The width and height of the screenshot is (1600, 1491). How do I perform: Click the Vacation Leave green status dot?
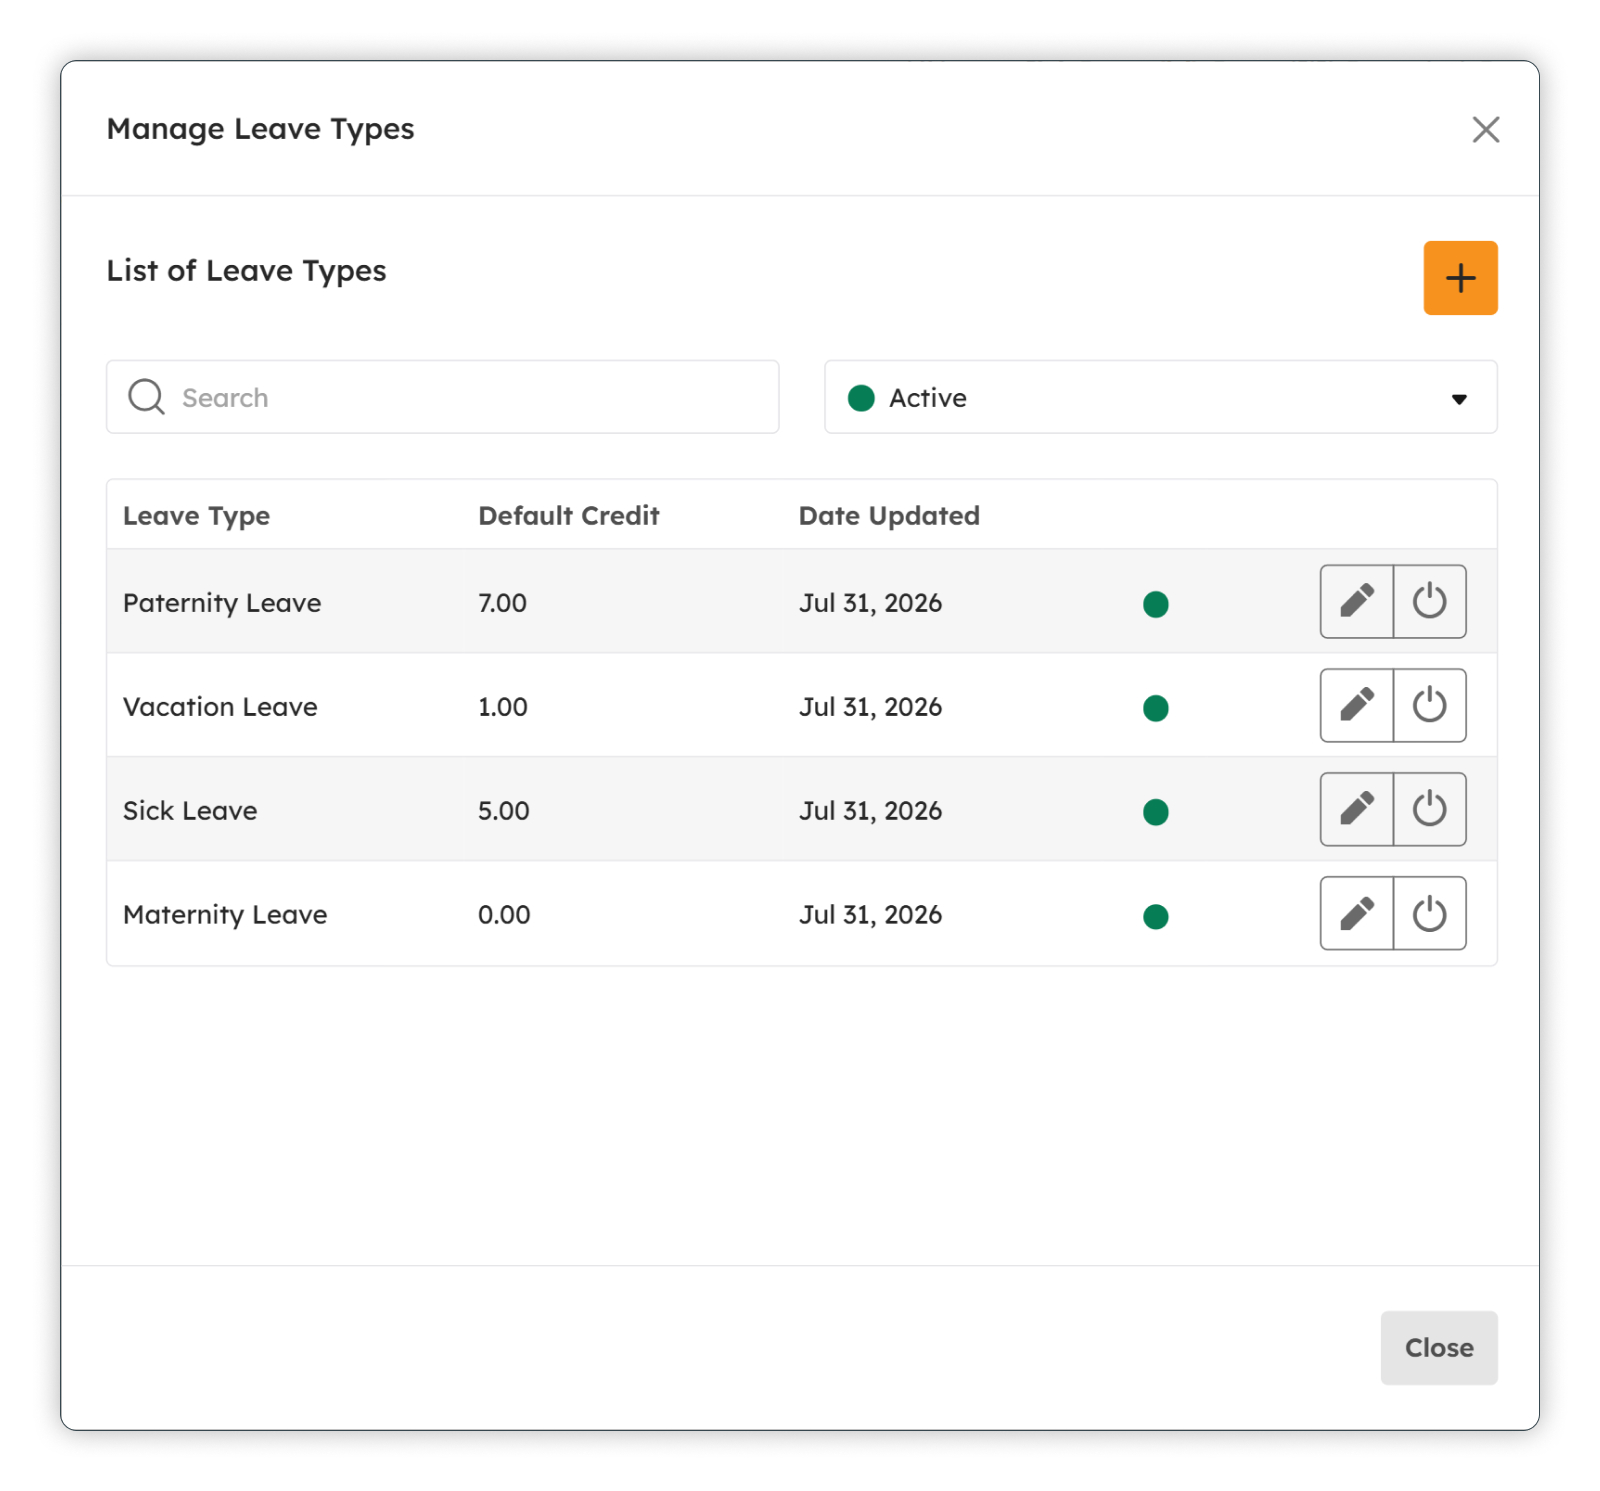[1156, 708]
